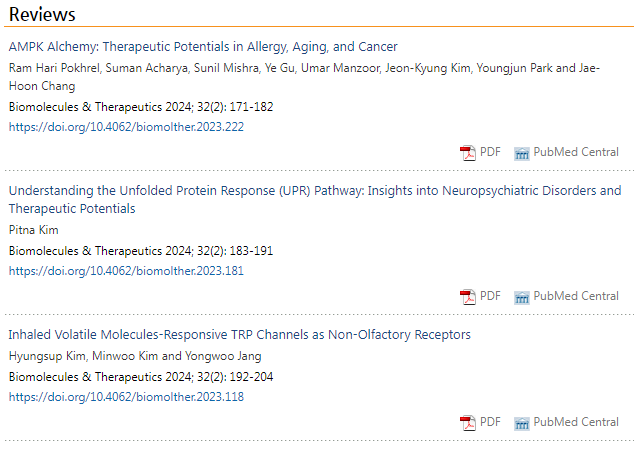Follow DOI link ending in 2023.222
This screenshot has width=641, height=454.
pyautogui.click(x=126, y=127)
